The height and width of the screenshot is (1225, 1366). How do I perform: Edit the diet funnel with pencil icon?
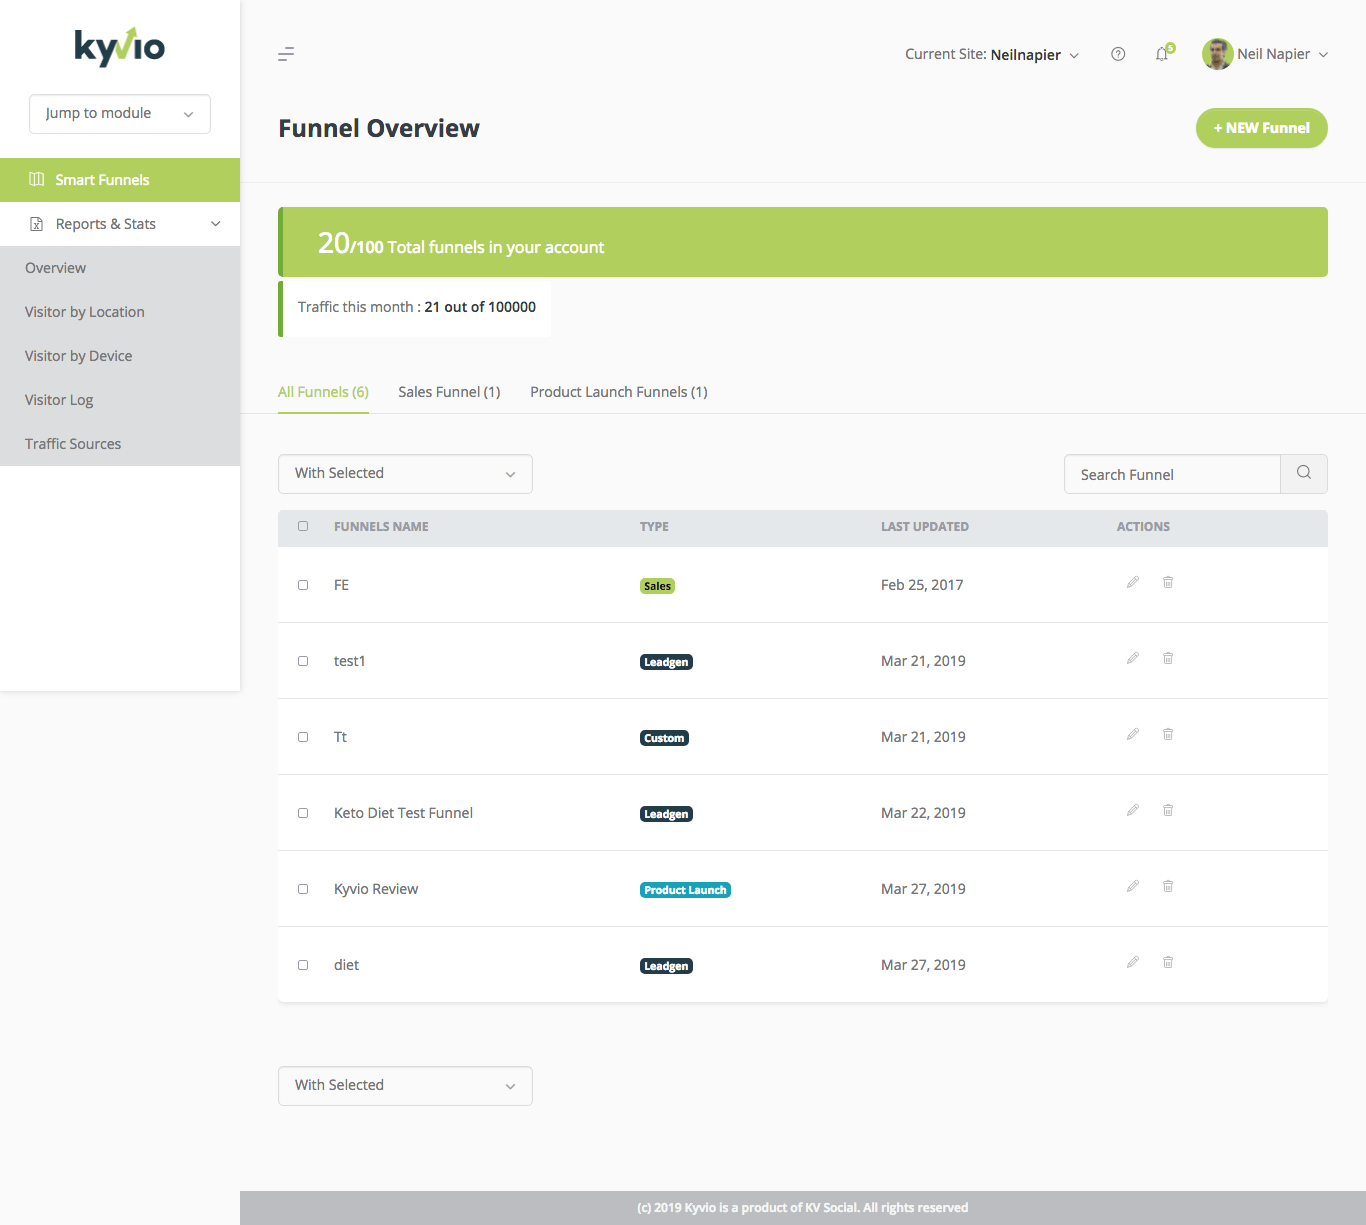tap(1133, 962)
